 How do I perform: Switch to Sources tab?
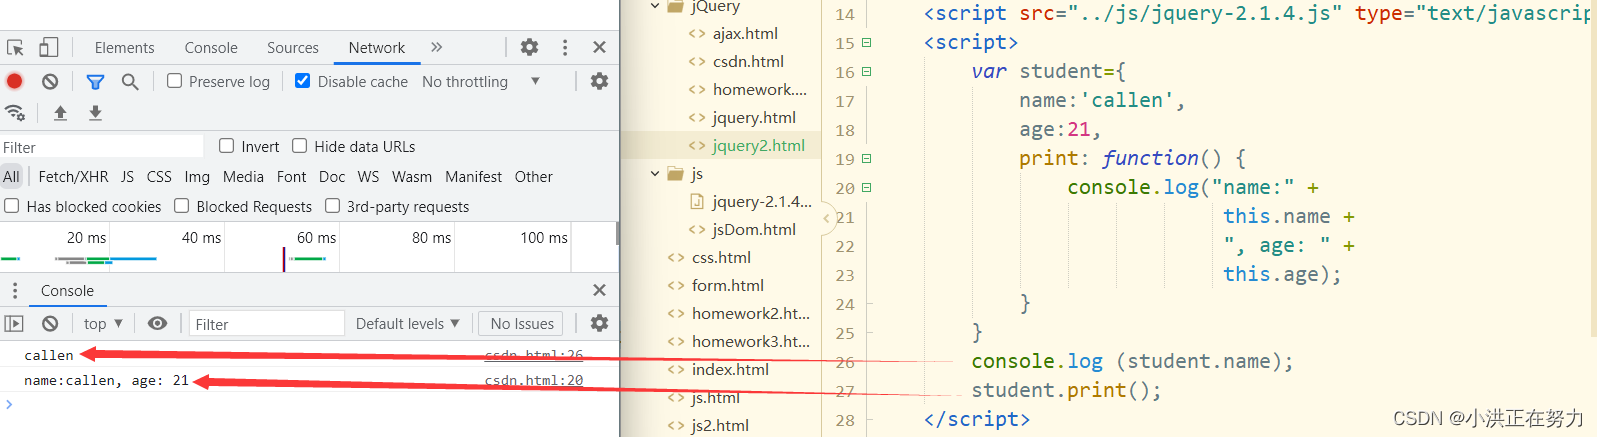pos(292,47)
